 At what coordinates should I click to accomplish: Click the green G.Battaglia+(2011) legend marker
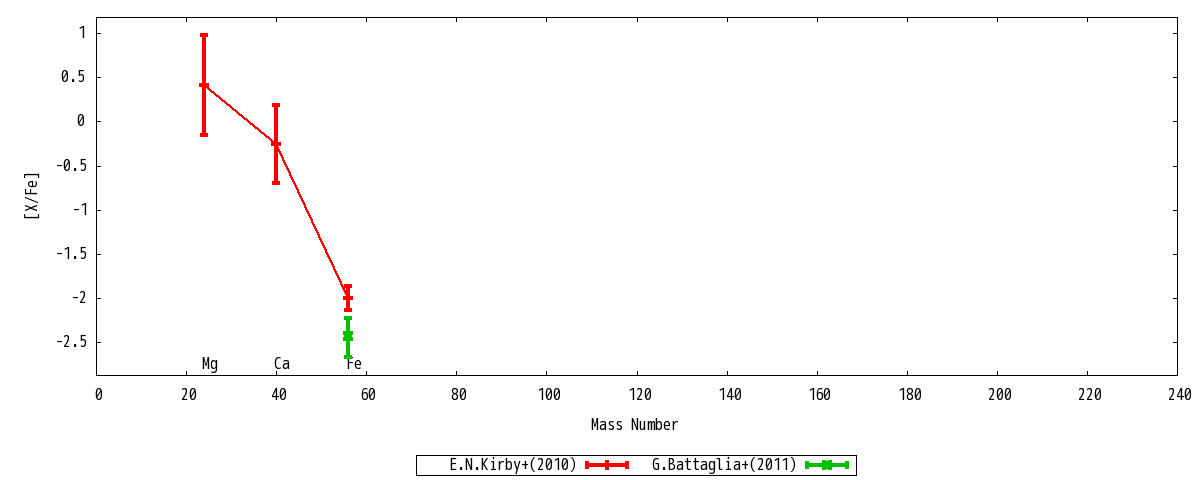(x=827, y=465)
